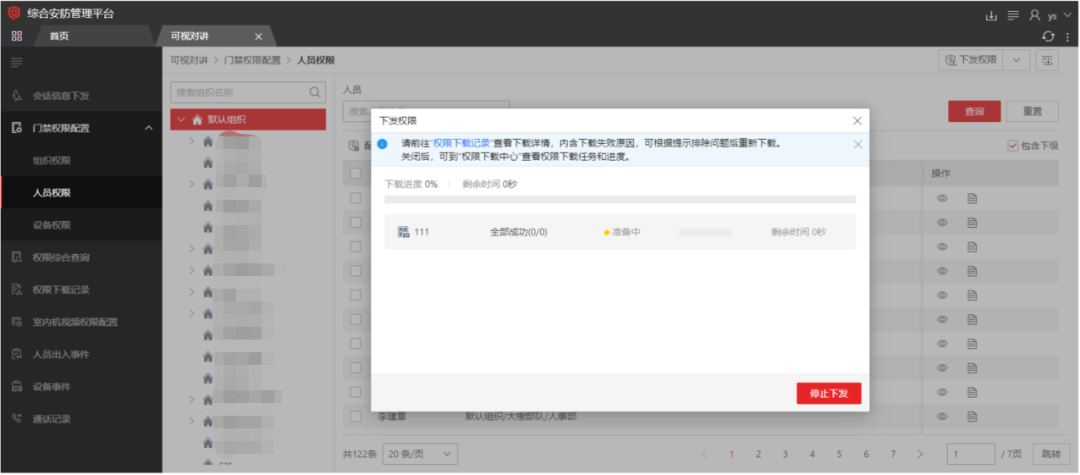This screenshot has width=1080, height=475.
Task: Toggle the 包含下级 checkbox
Action: coord(1012,145)
